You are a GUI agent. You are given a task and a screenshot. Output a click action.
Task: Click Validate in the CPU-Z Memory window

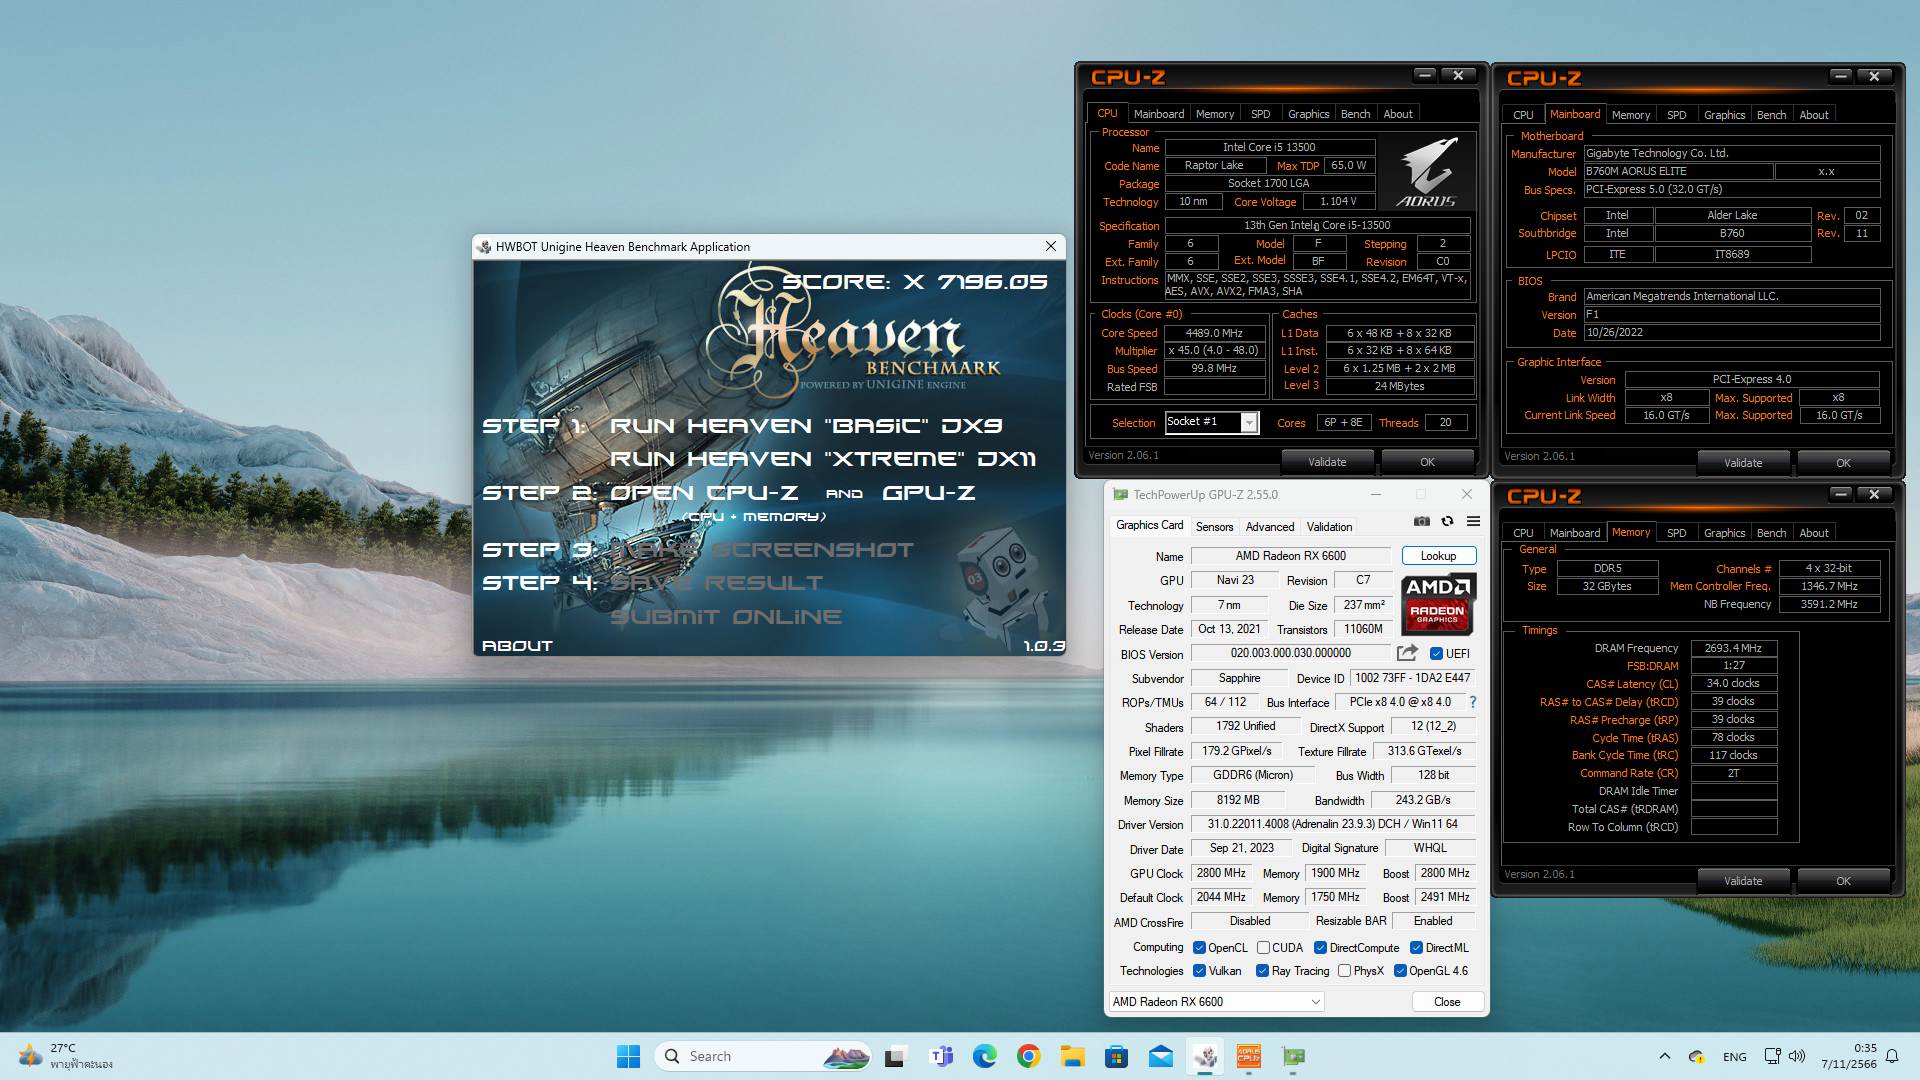tap(1743, 881)
